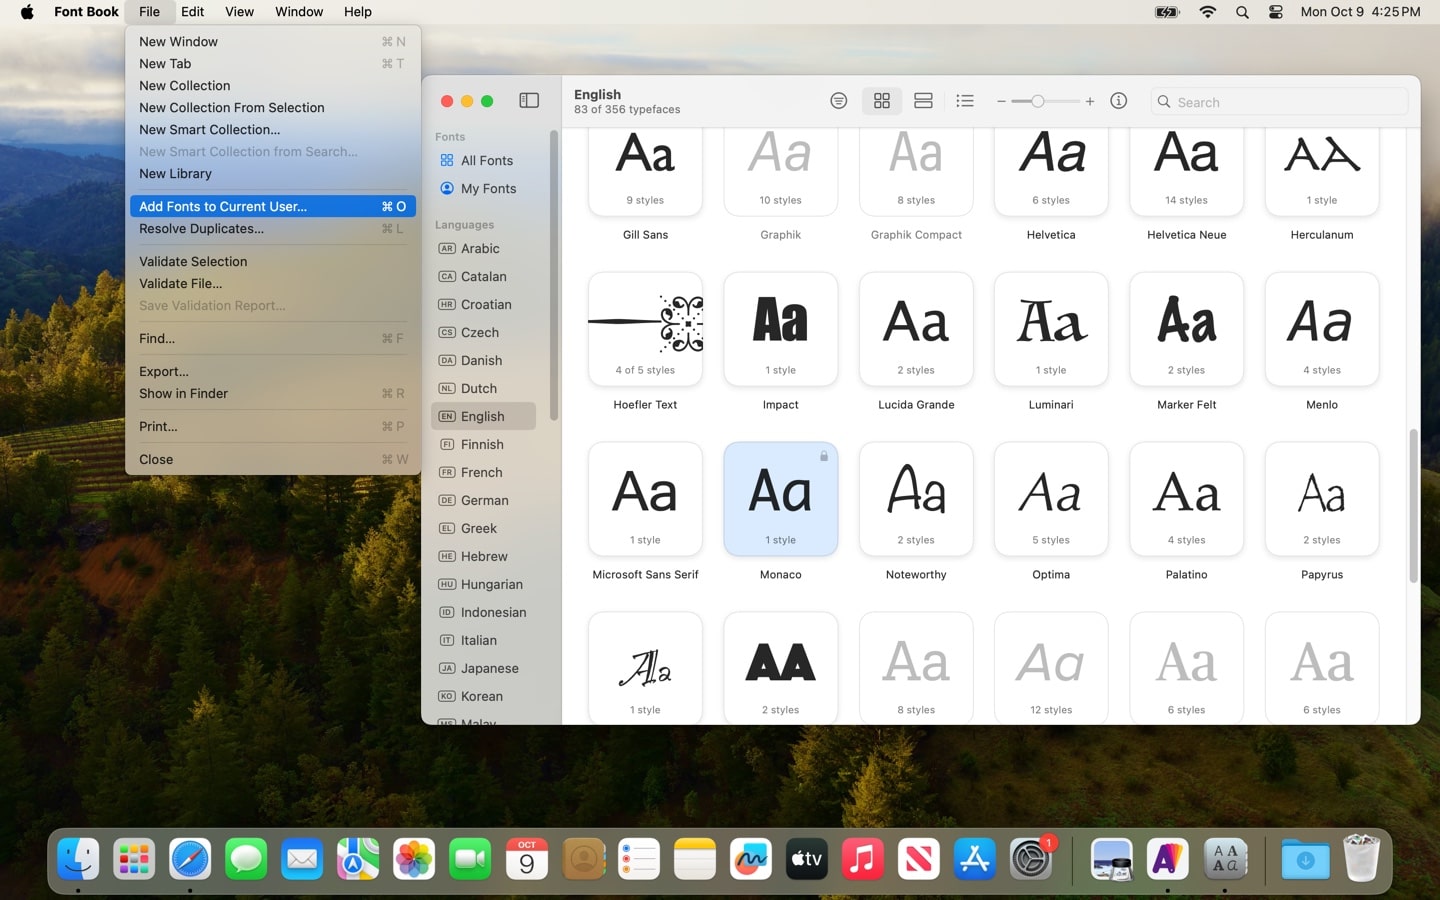1440x900 pixels.
Task: Select the Optima font thumbnail
Action: (x=1051, y=499)
